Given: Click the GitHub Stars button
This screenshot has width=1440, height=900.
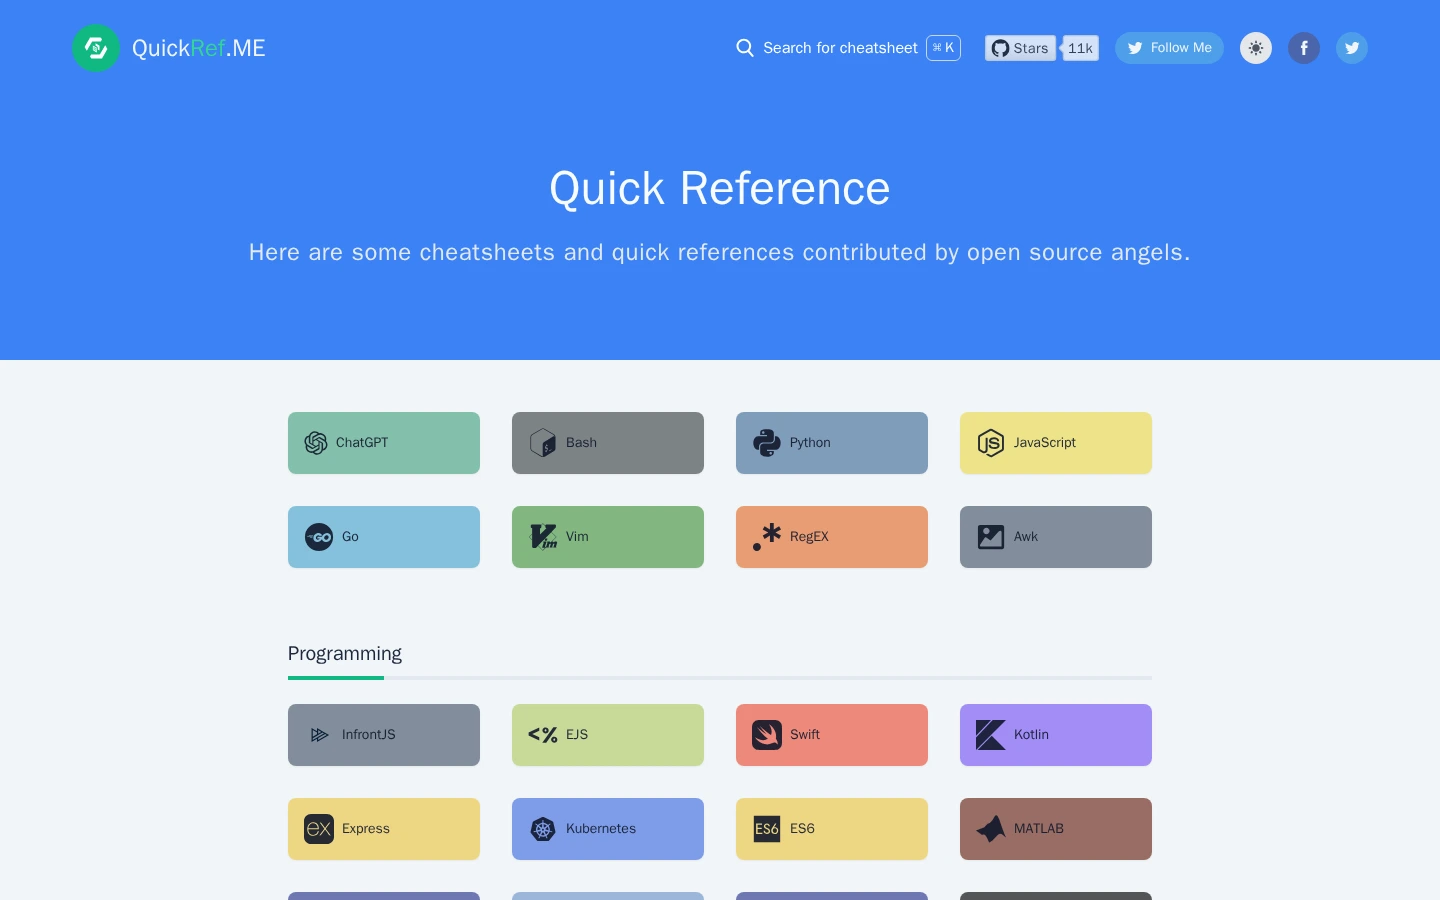Looking at the screenshot, I should [1020, 48].
